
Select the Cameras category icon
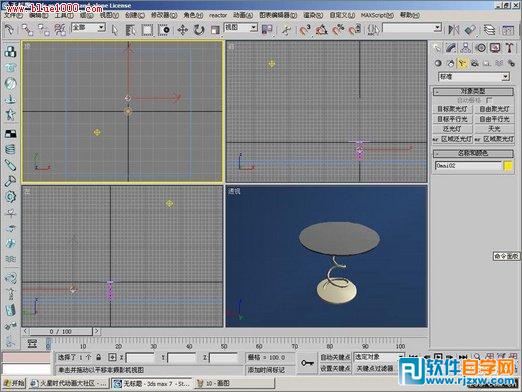[x=474, y=63]
